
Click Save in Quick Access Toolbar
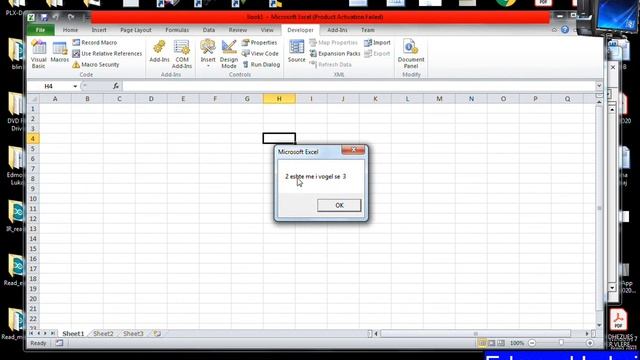pos(44,17)
